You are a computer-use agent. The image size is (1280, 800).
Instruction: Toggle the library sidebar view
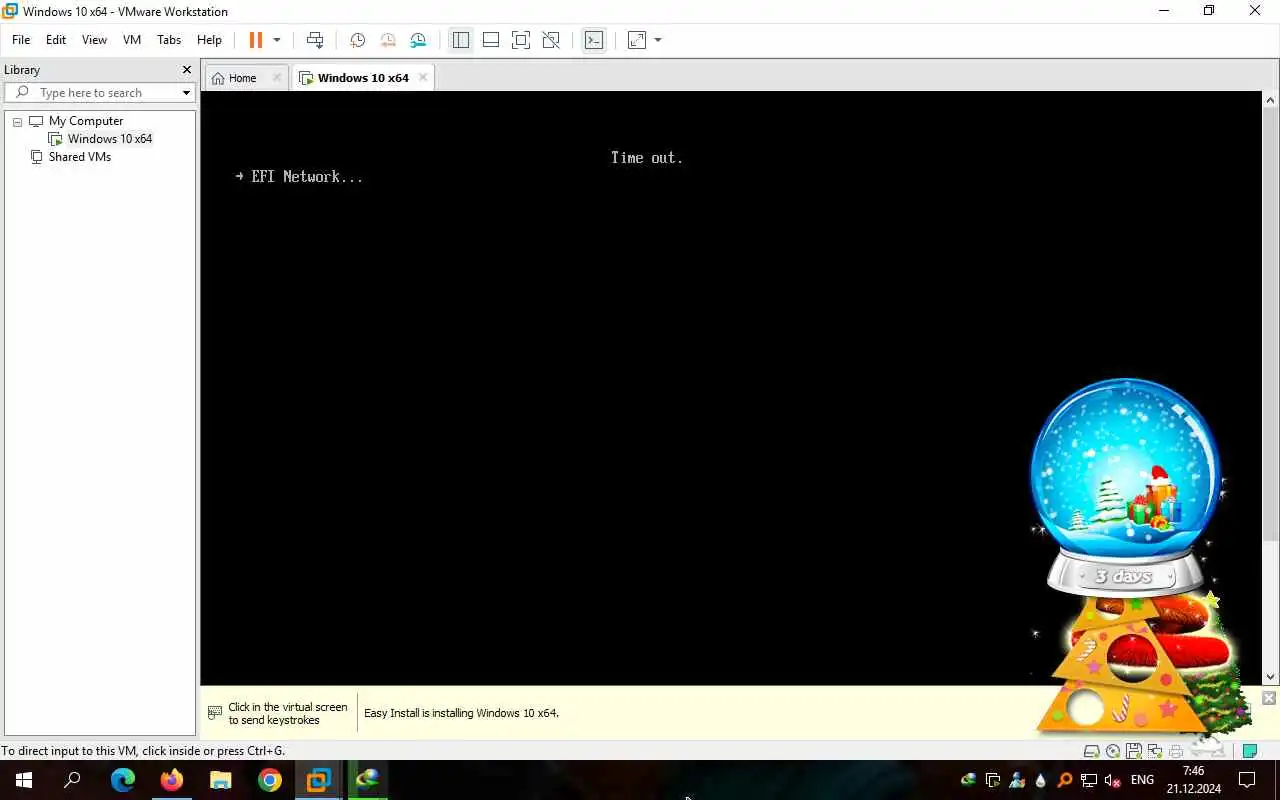461,40
